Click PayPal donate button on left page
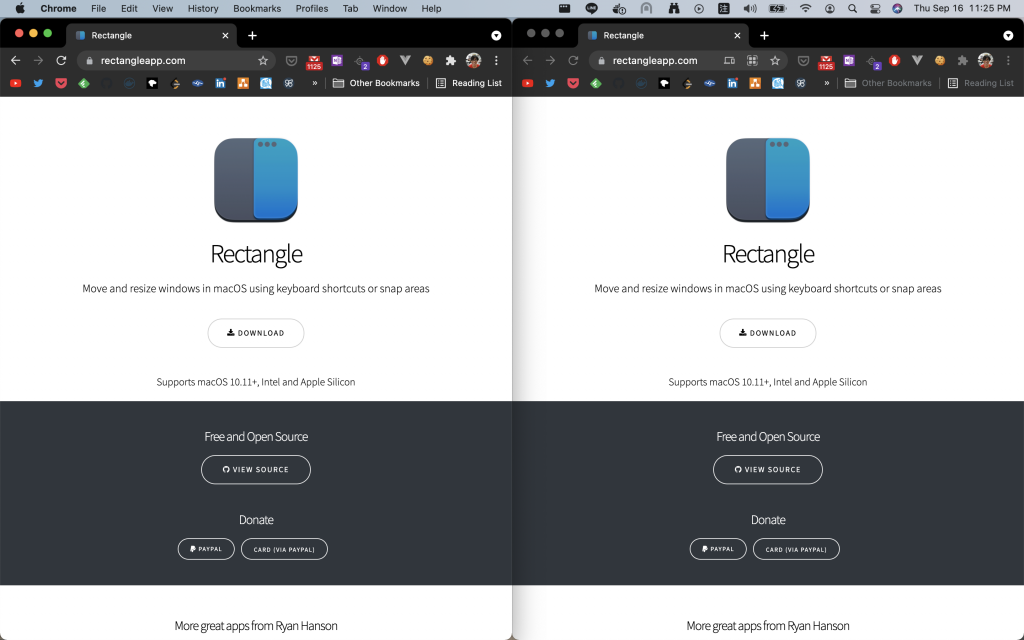The image size is (1024, 640). click(206, 549)
